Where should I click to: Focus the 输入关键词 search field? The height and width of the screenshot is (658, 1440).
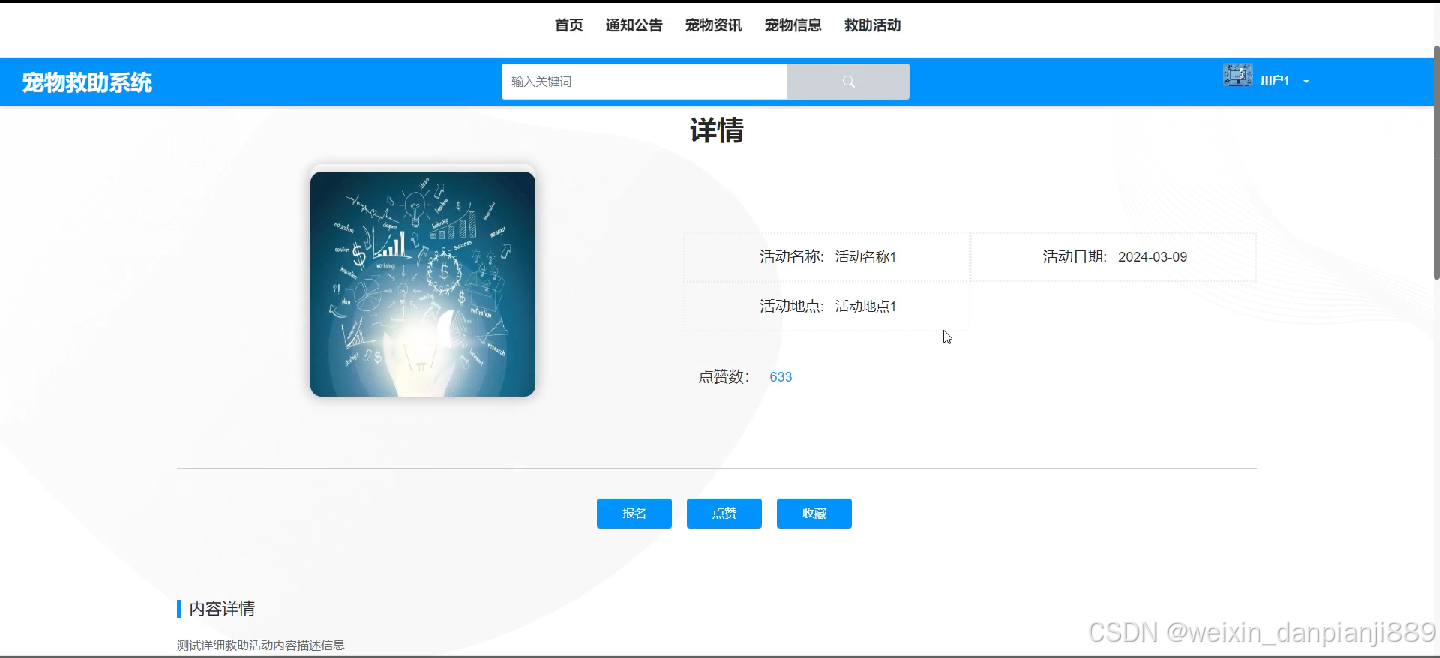click(x=644, y=82)
